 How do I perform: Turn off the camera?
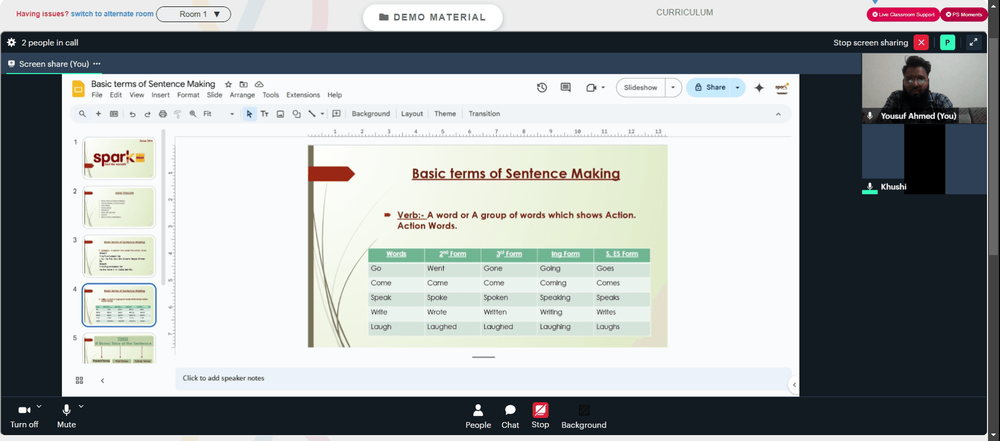coord(24,417)
